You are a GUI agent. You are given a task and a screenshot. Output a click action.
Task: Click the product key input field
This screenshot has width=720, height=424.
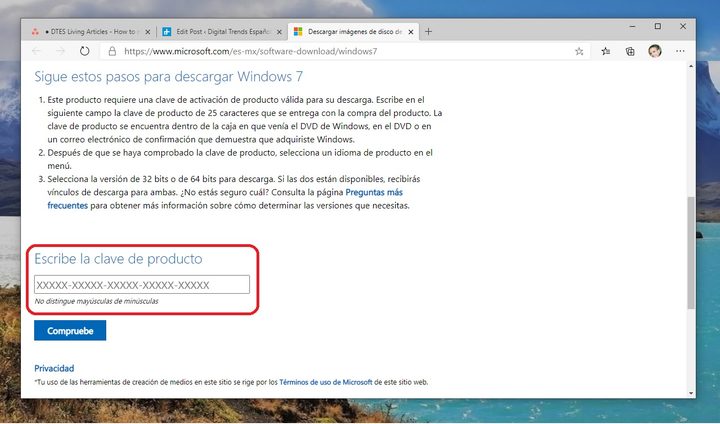tap(142, 284)
